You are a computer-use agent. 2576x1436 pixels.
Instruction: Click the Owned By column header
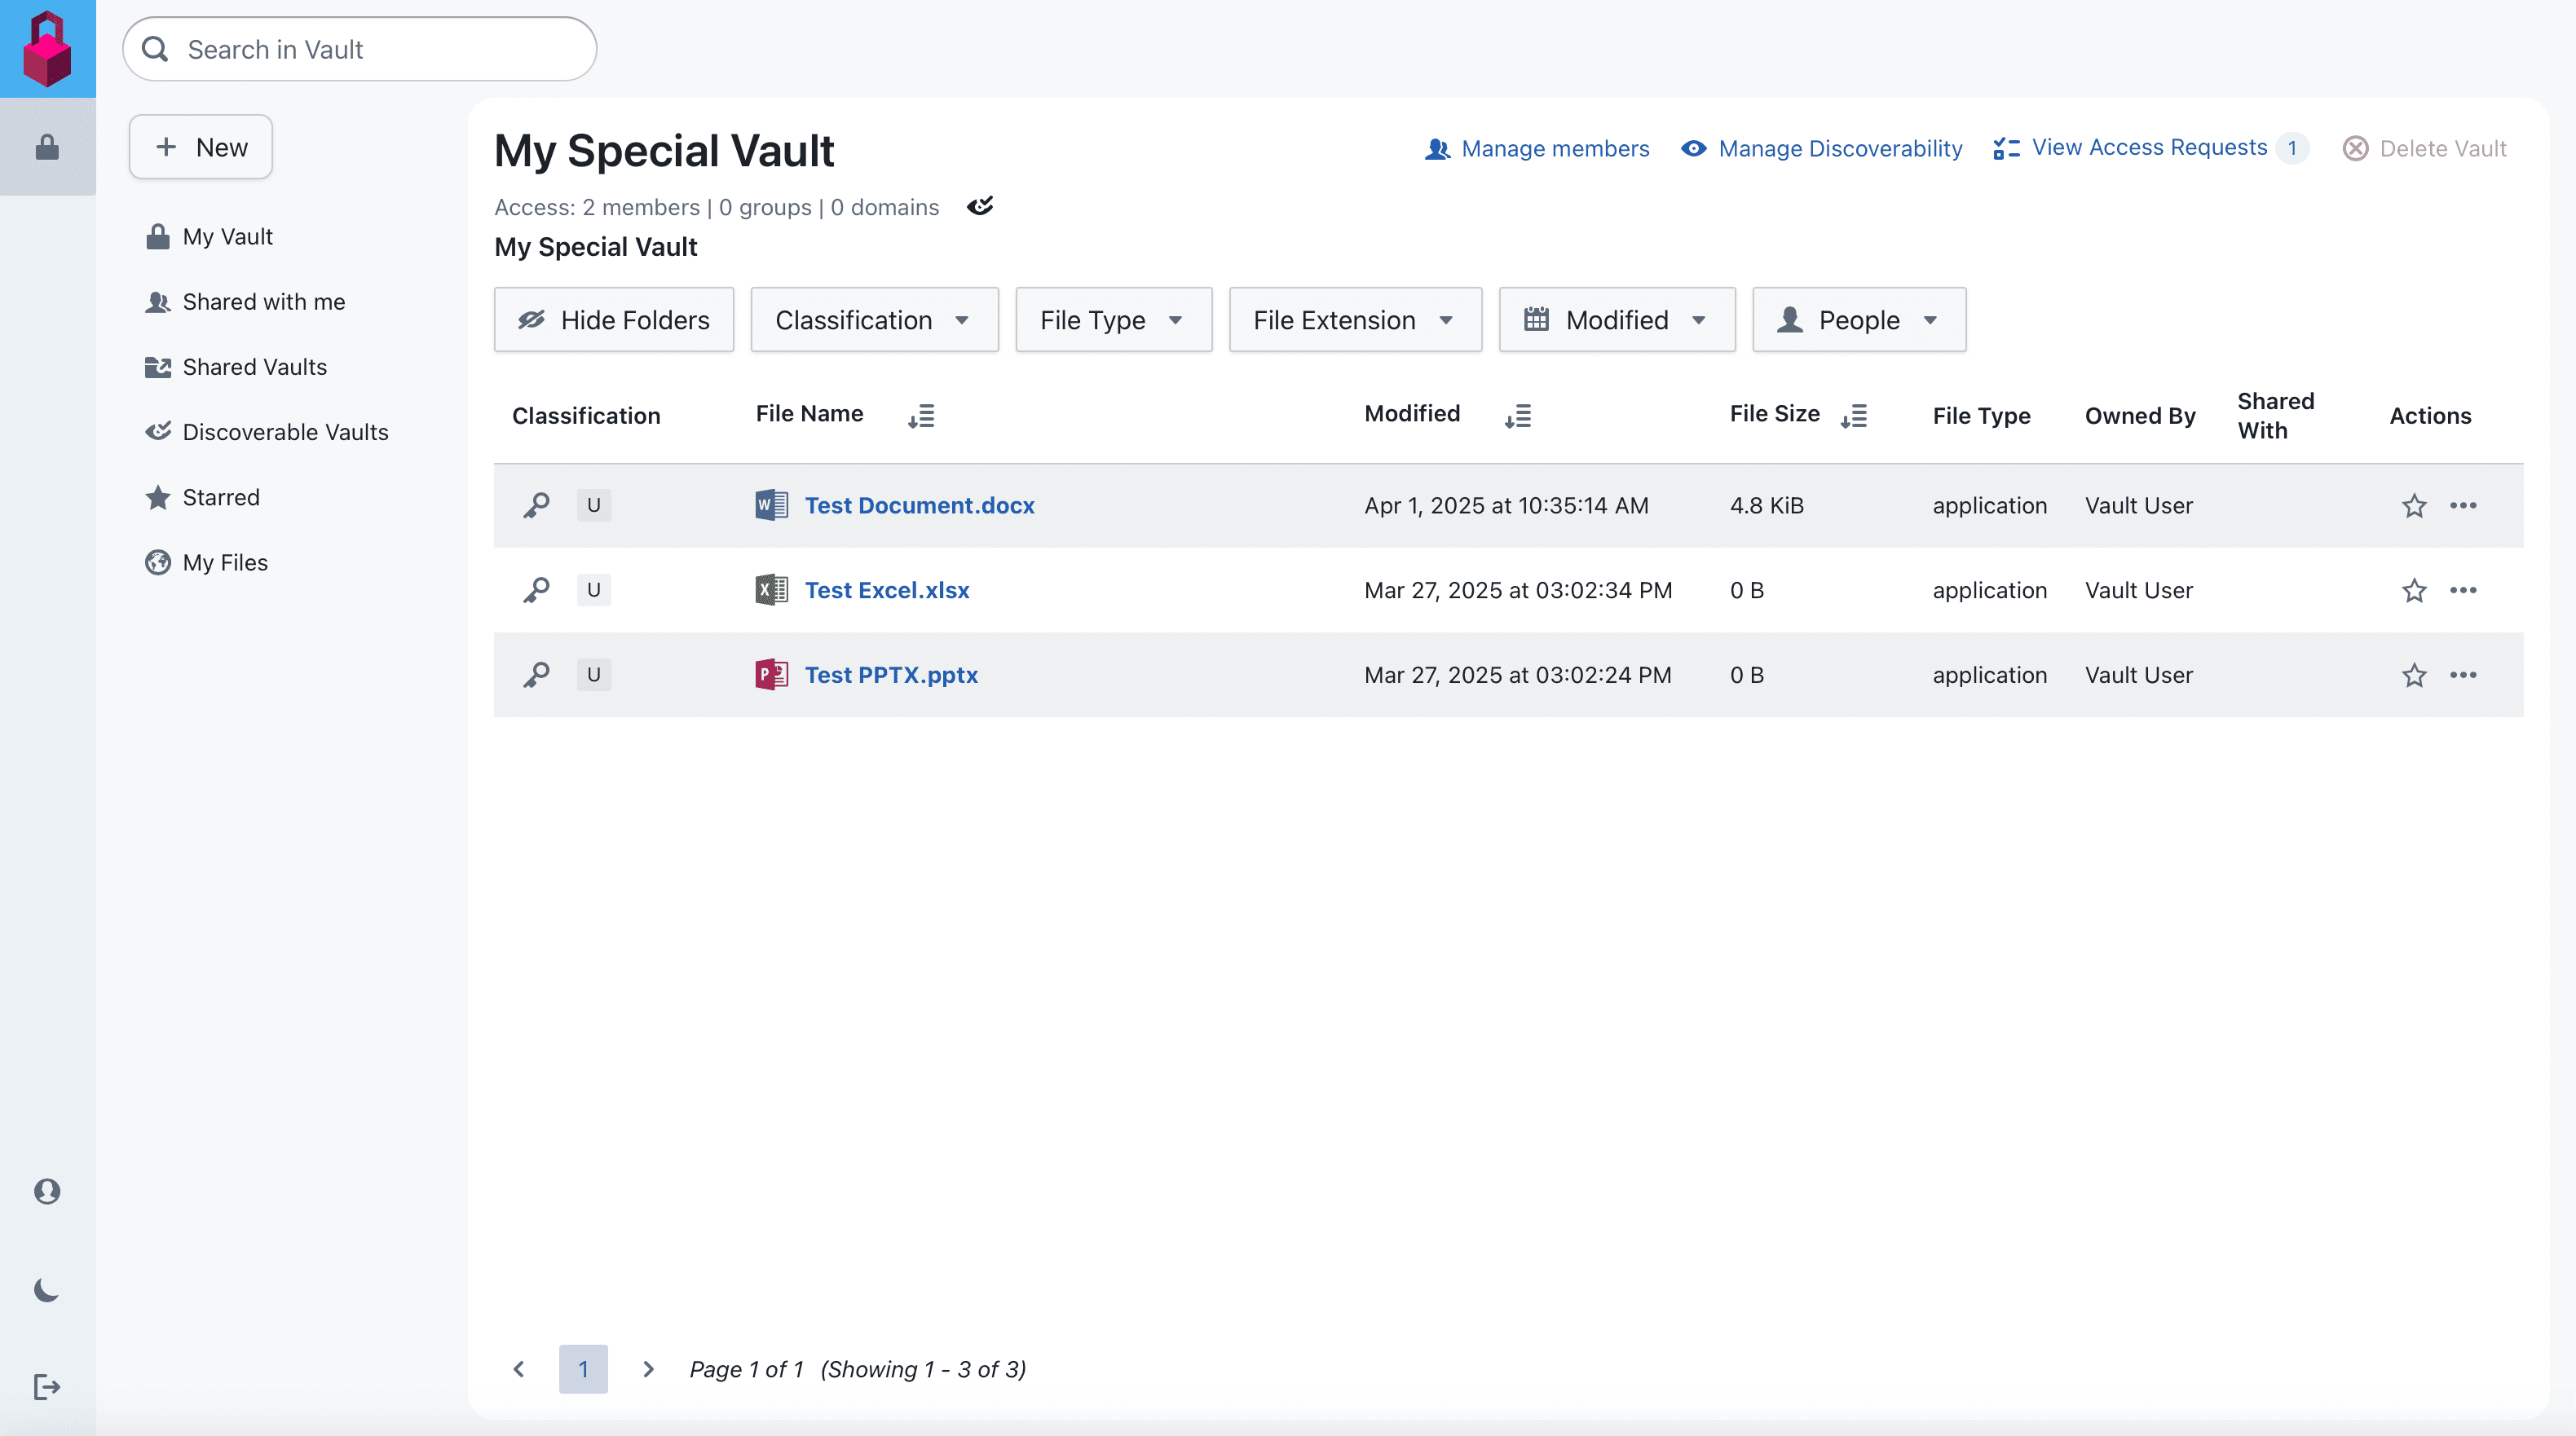[x=2140, y=416]
